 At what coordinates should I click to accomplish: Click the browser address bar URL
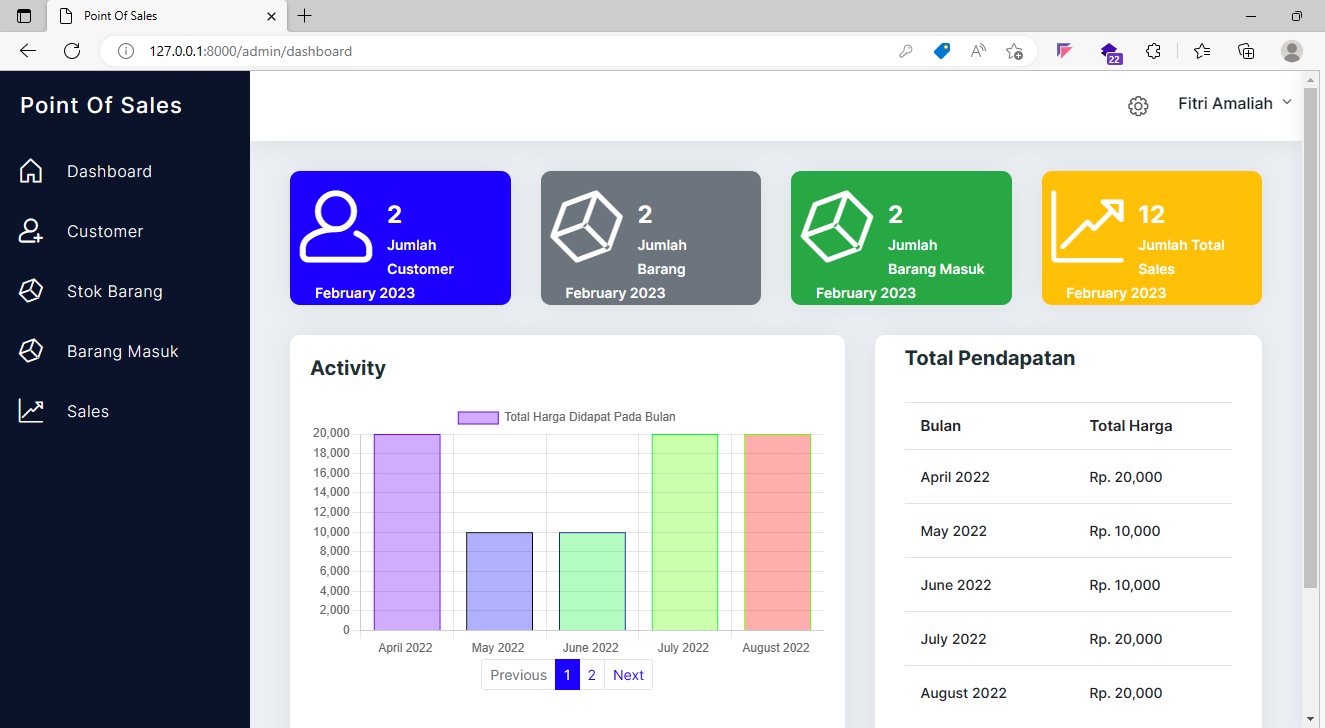pyautogui.click(x=250, y=51)
